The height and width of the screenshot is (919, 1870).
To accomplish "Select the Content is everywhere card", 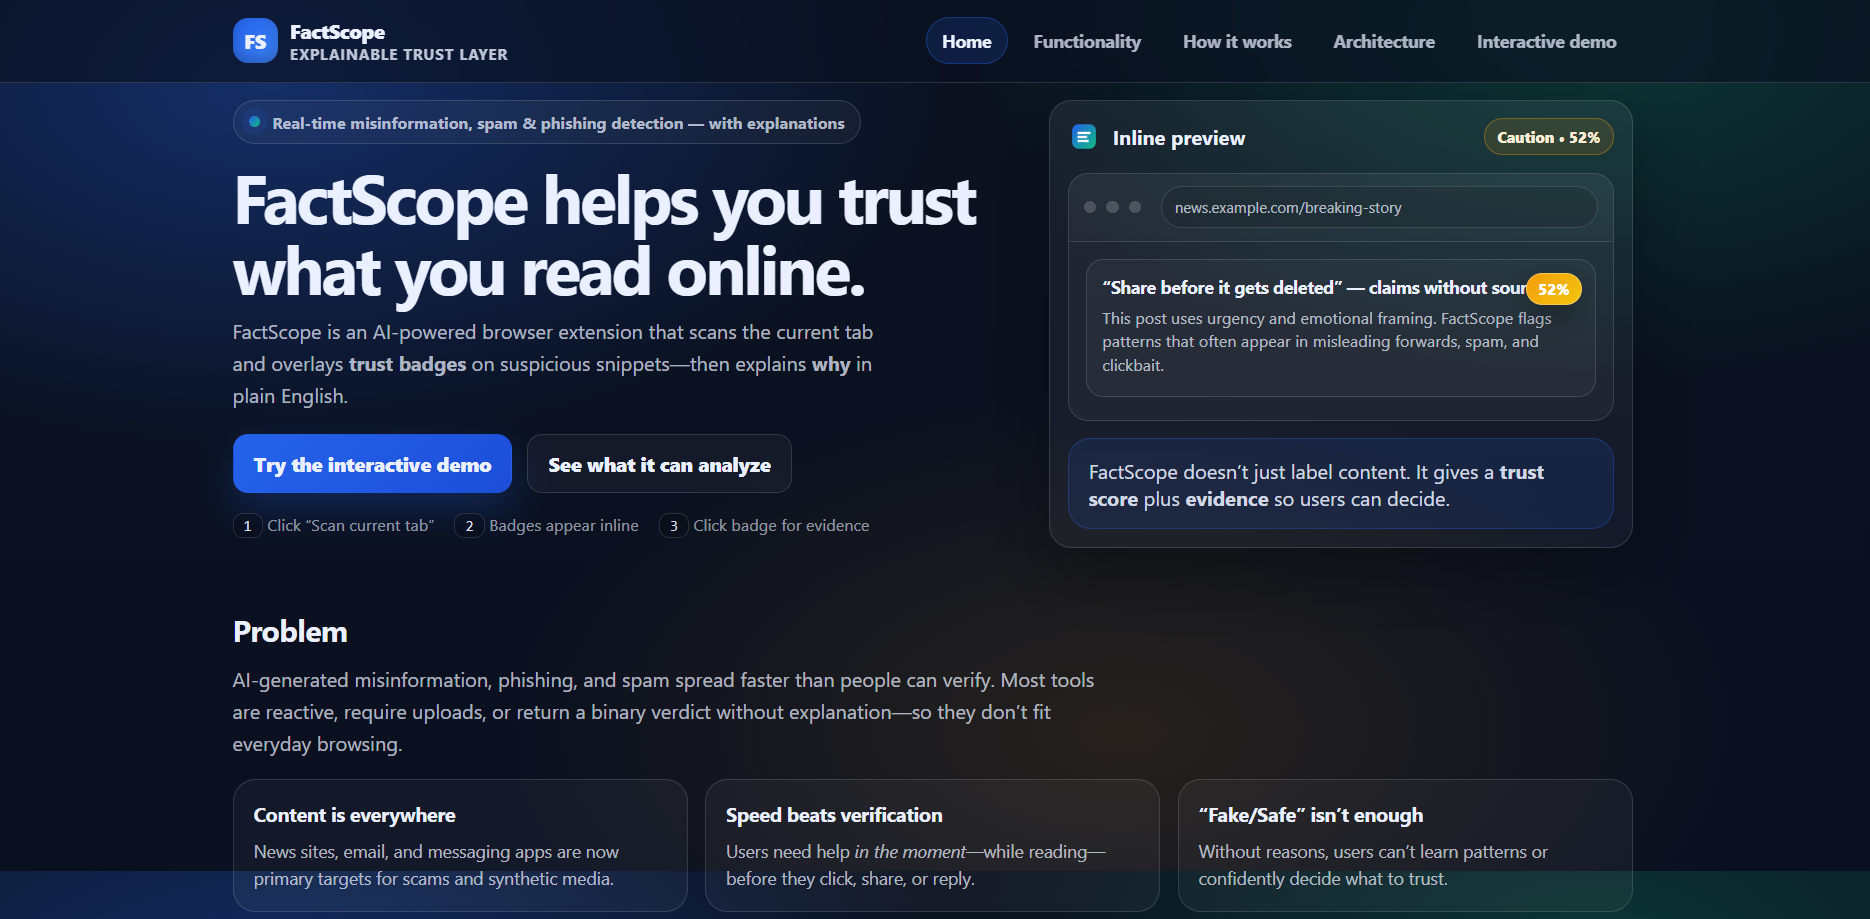I will [460, 845].
